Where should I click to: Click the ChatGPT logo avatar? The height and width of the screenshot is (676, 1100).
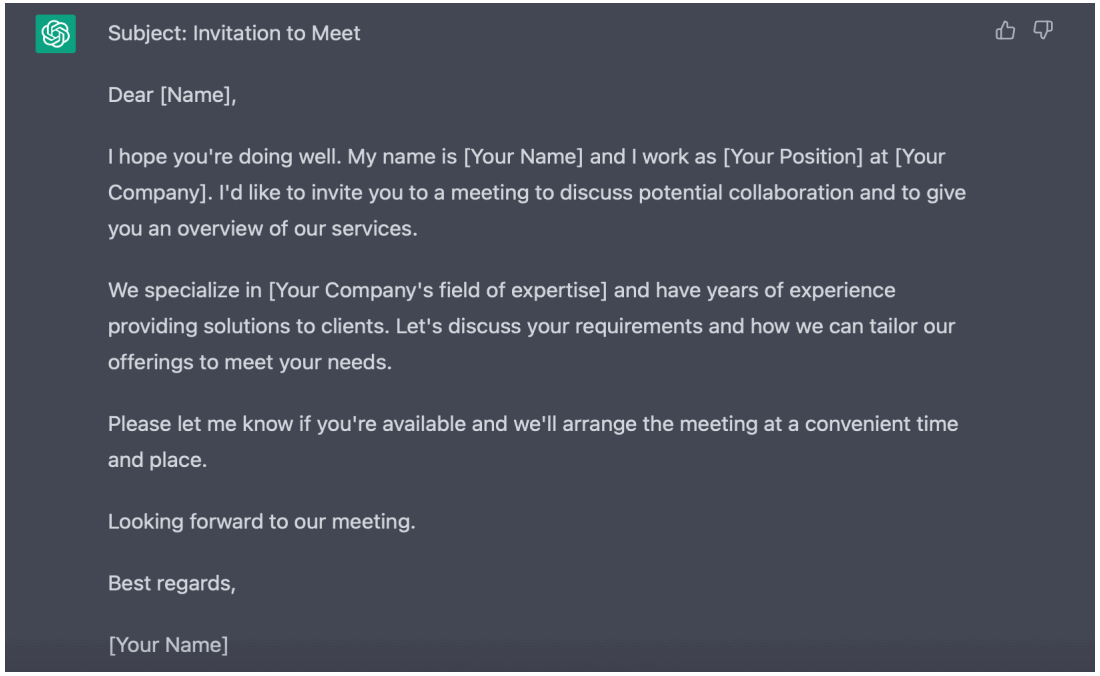click(55, 34)
